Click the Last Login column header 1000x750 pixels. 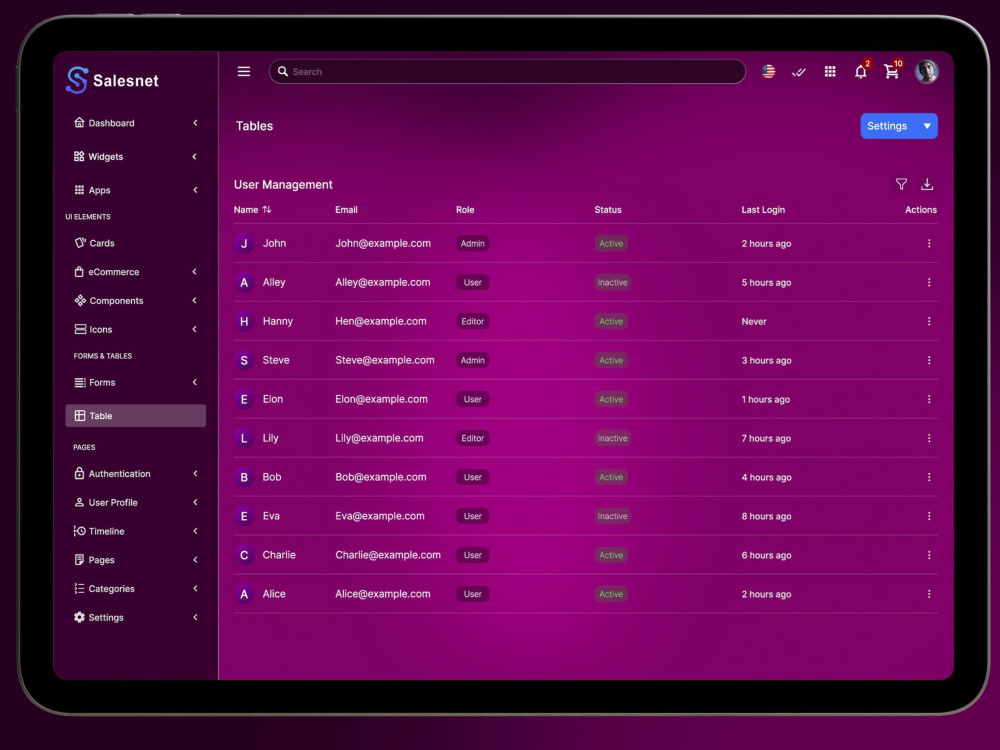tap(763, 209)
